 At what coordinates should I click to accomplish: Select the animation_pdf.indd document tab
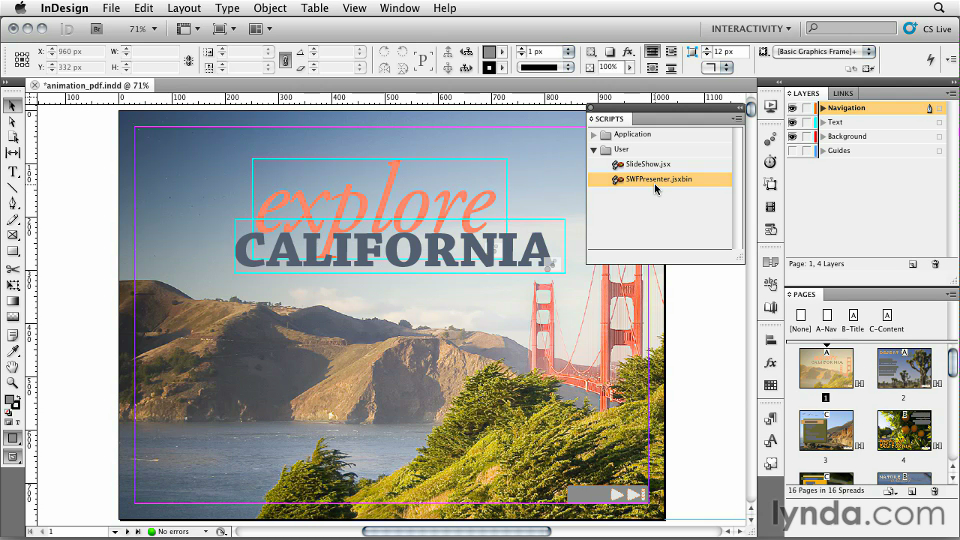(x=98, y=85)
